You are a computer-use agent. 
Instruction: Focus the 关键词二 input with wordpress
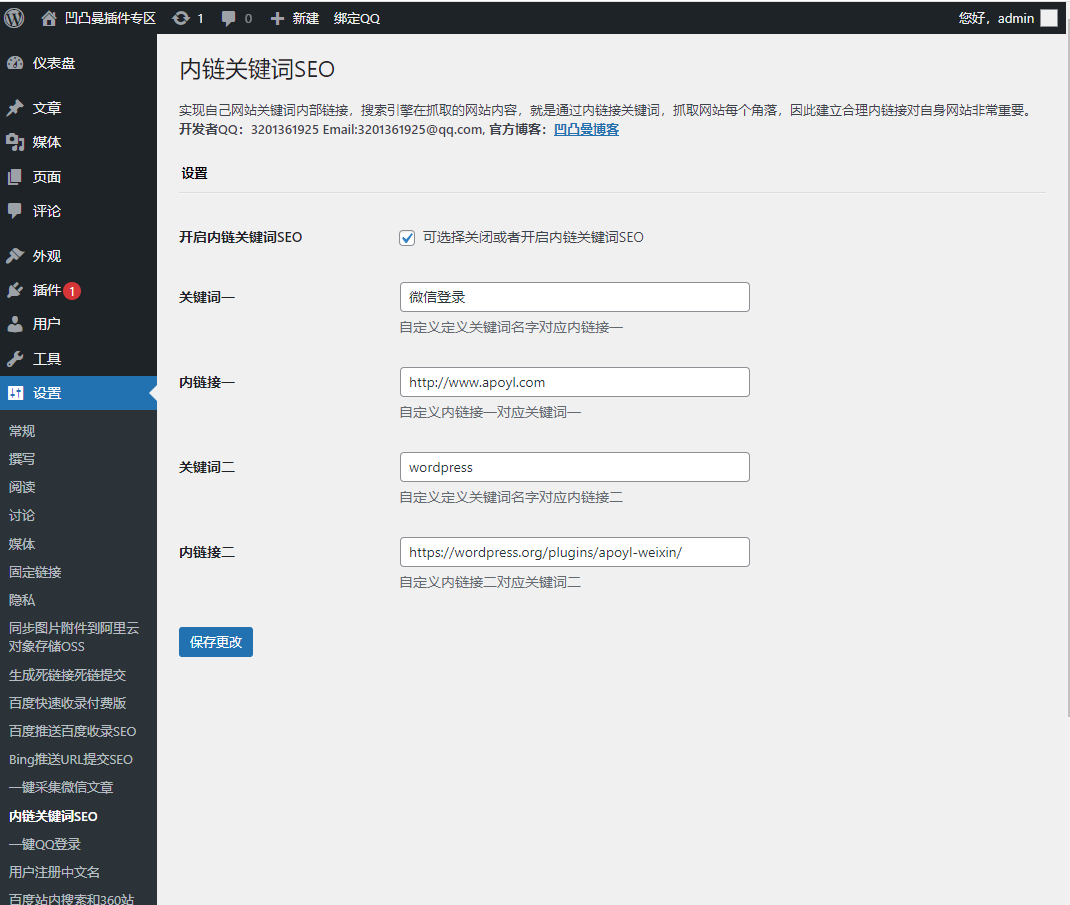coord(575,467)
